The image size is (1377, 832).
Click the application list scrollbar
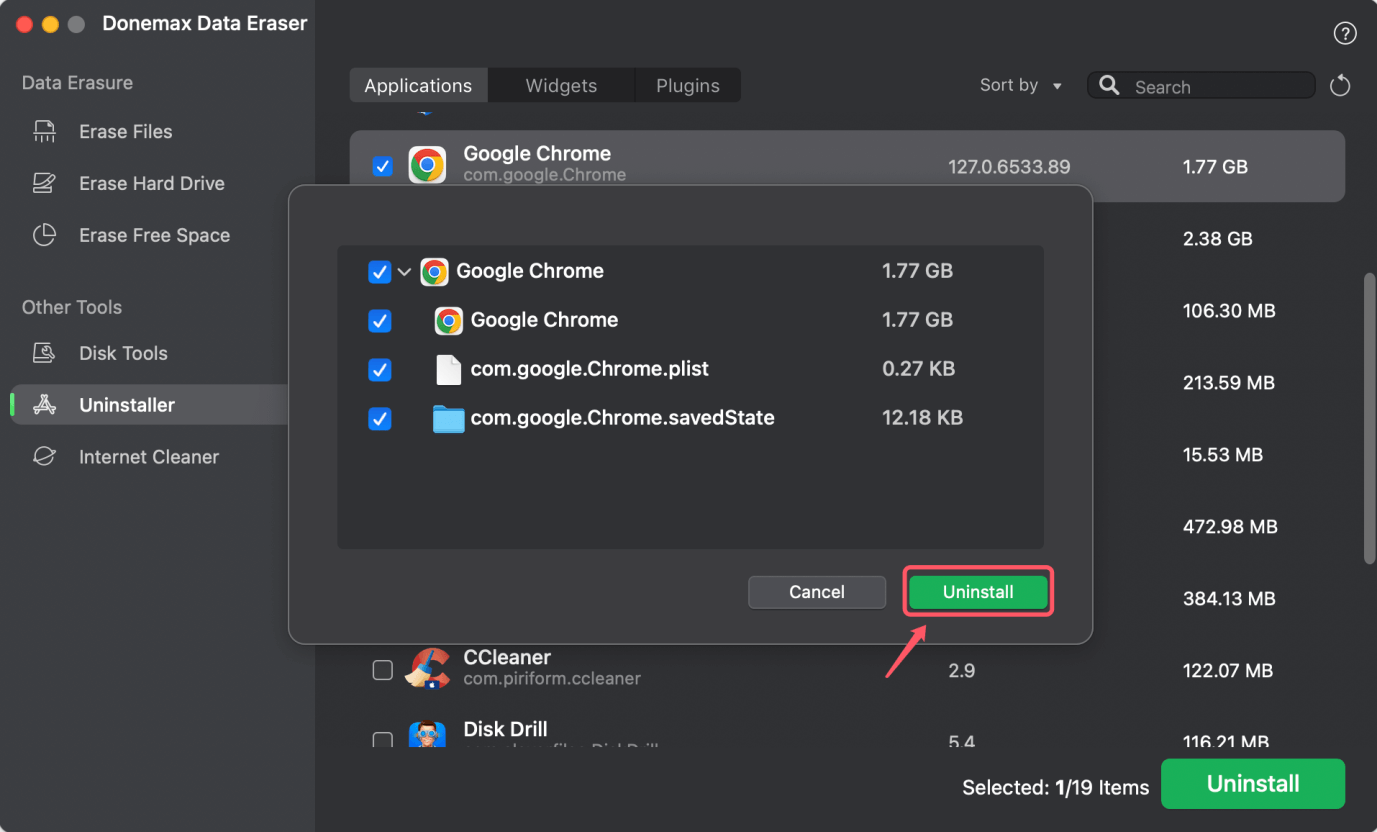1369,420
